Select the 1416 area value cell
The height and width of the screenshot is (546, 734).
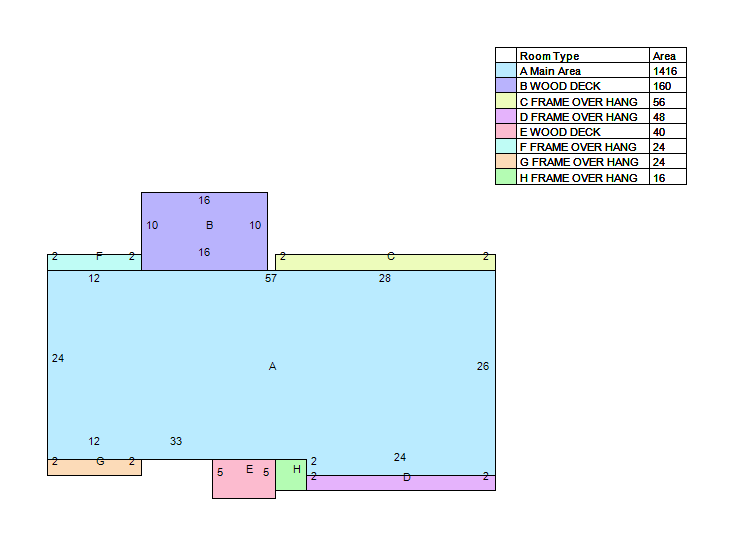pyautogui.click(x=665, y=72)
